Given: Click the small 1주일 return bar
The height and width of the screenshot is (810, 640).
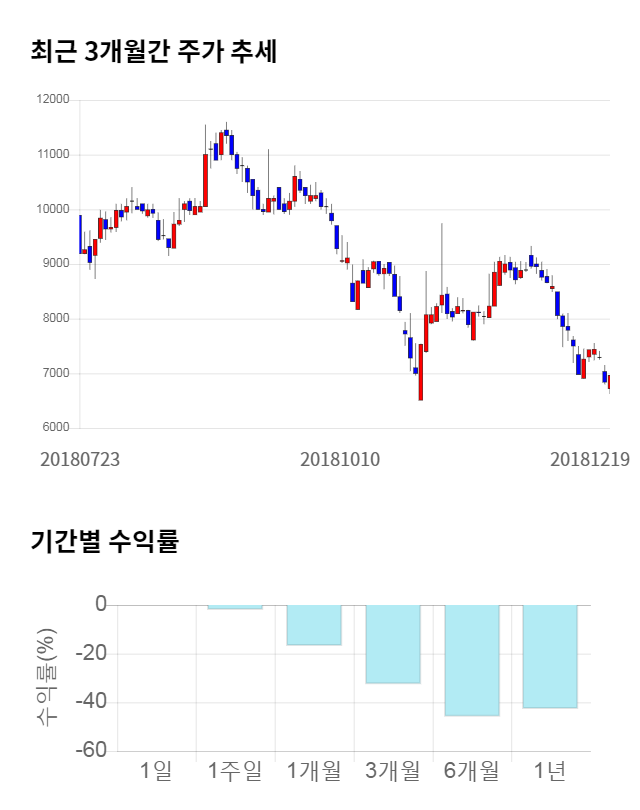Looking at the screenshot, I should tap(235, 607).
